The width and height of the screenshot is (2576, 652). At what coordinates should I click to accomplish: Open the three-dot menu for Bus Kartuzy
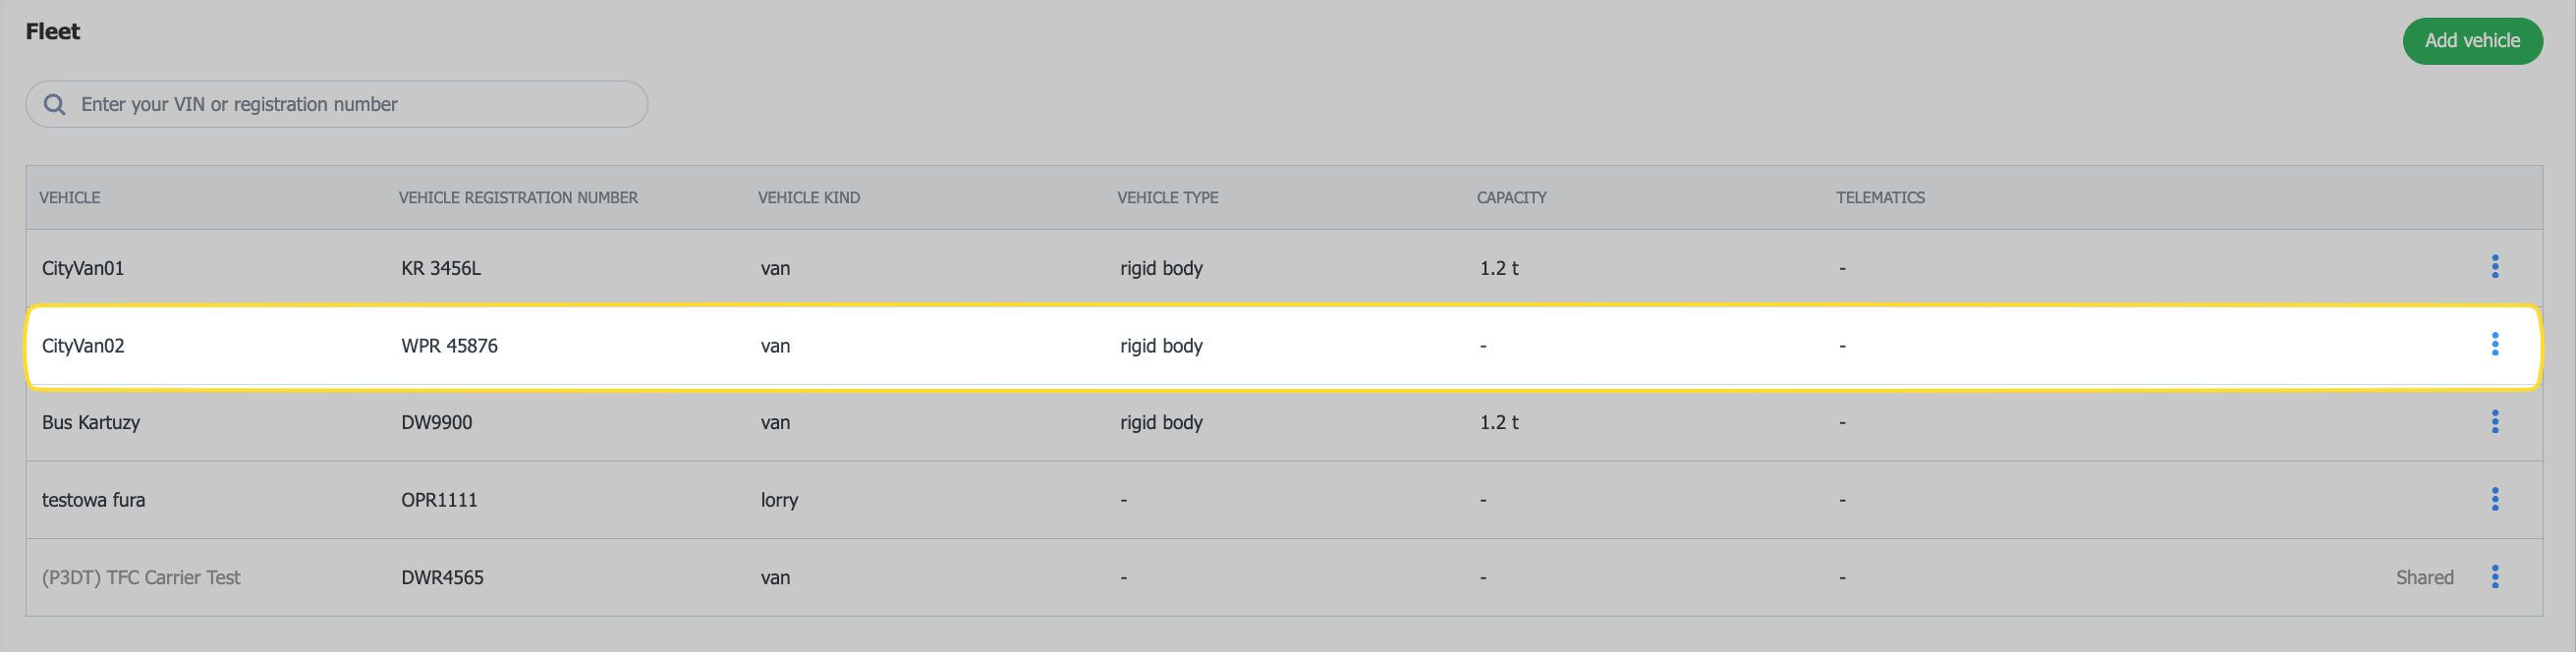point(2494,422)
